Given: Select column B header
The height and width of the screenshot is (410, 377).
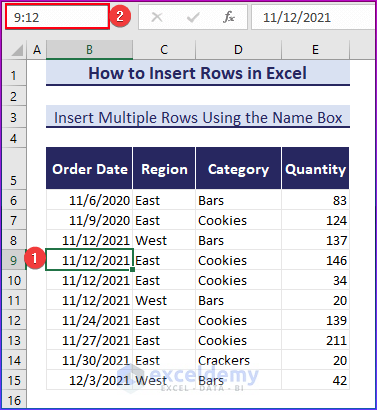Looking at the screenshot, I should (89, 50).
